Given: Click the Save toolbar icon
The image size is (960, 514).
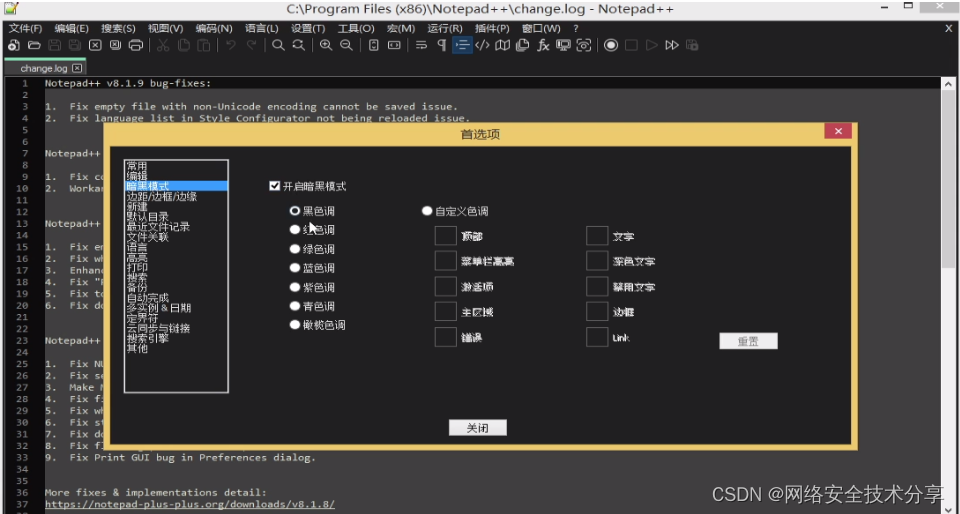Looking at the screenshot, I should [54, 45].
